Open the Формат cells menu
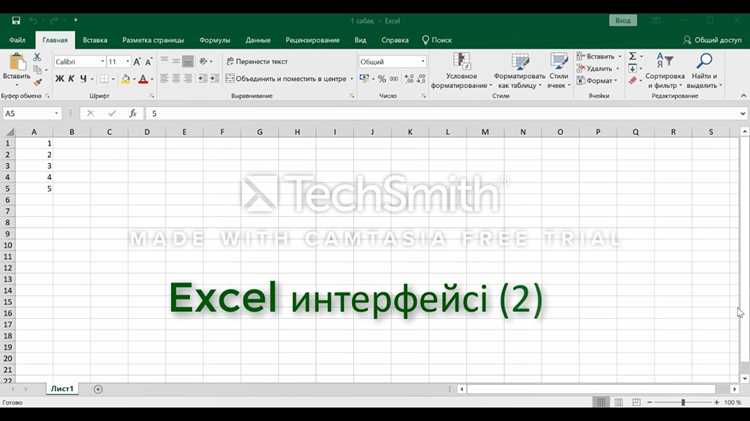 597,80
